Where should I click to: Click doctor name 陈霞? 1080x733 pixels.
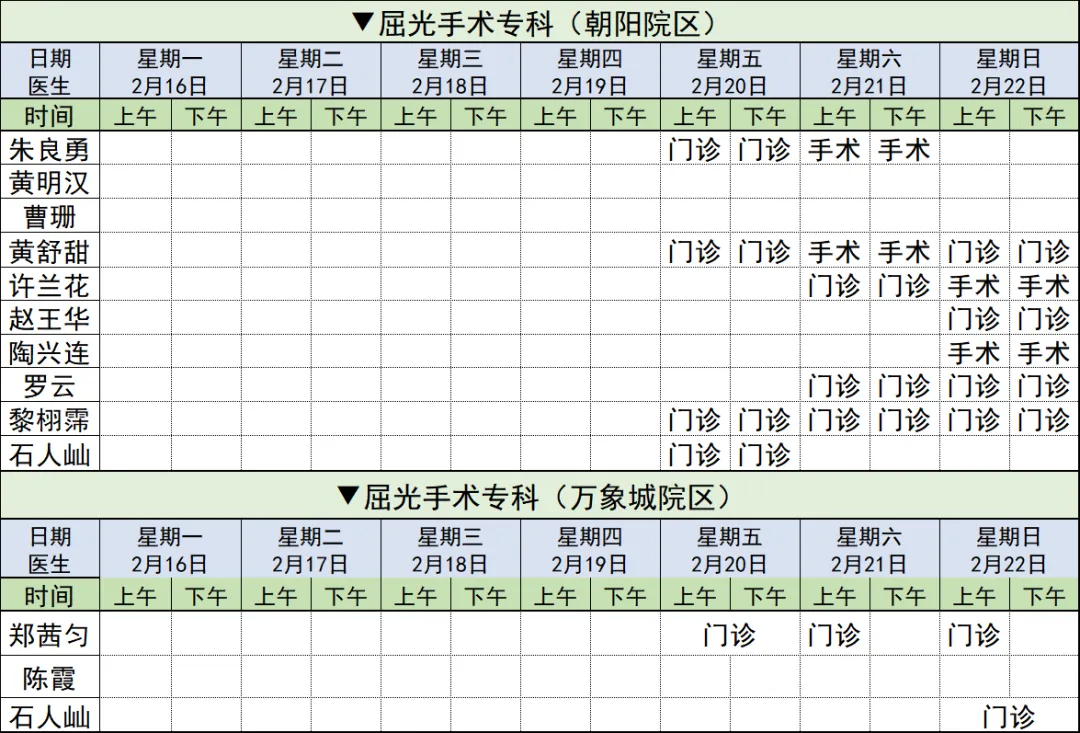click(x=50, y=679)
